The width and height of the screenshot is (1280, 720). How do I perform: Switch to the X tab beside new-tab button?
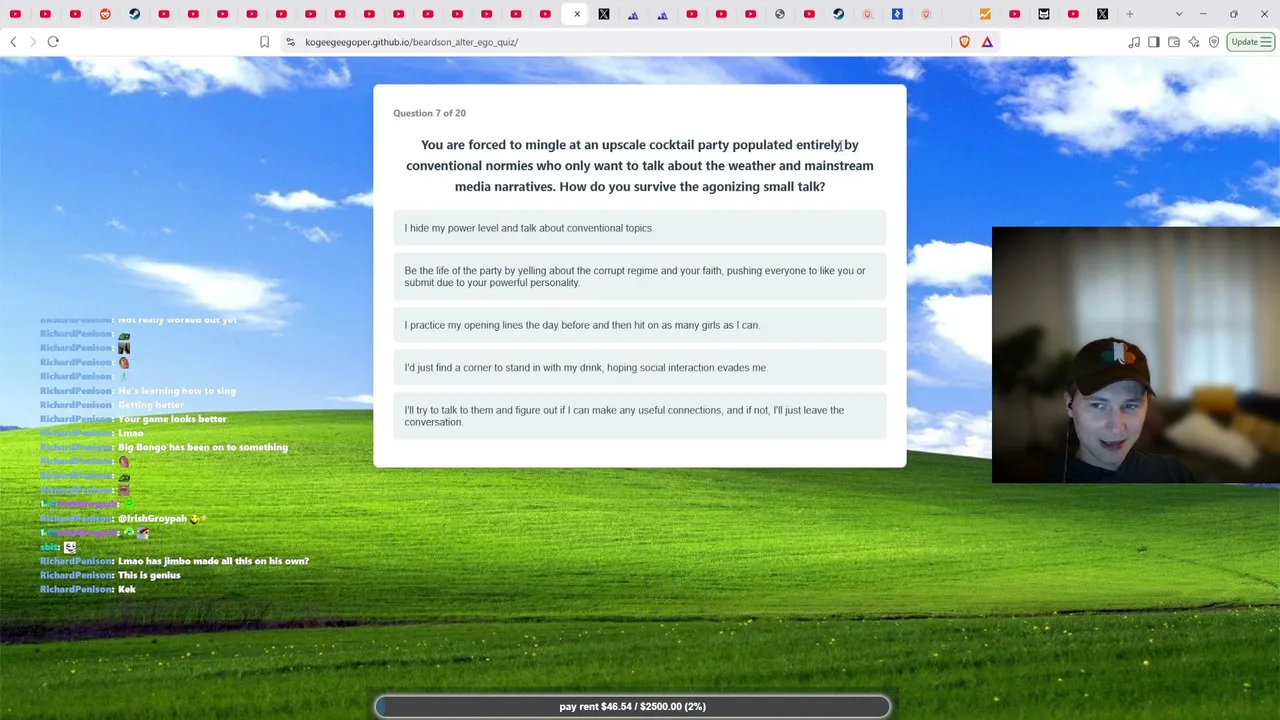click(1102, 14)
